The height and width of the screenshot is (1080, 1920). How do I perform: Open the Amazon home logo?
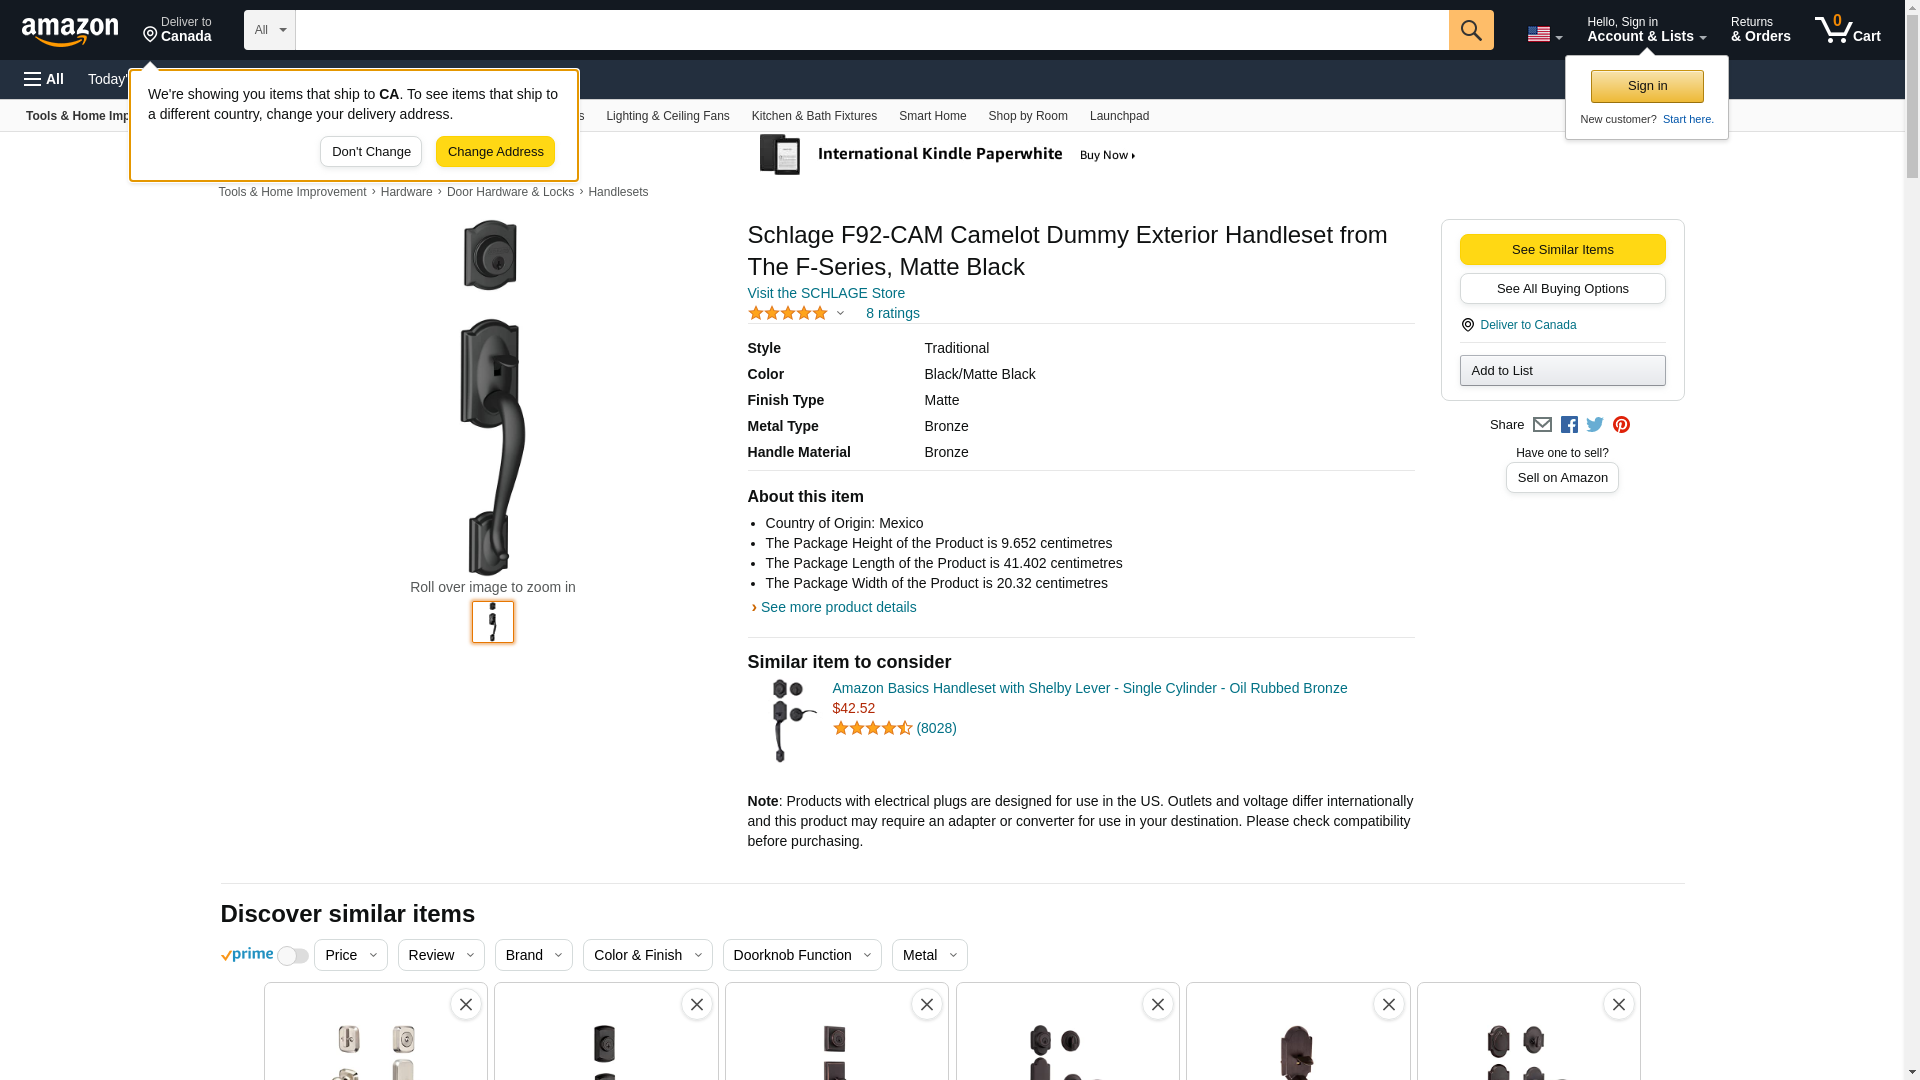(70, 31)
